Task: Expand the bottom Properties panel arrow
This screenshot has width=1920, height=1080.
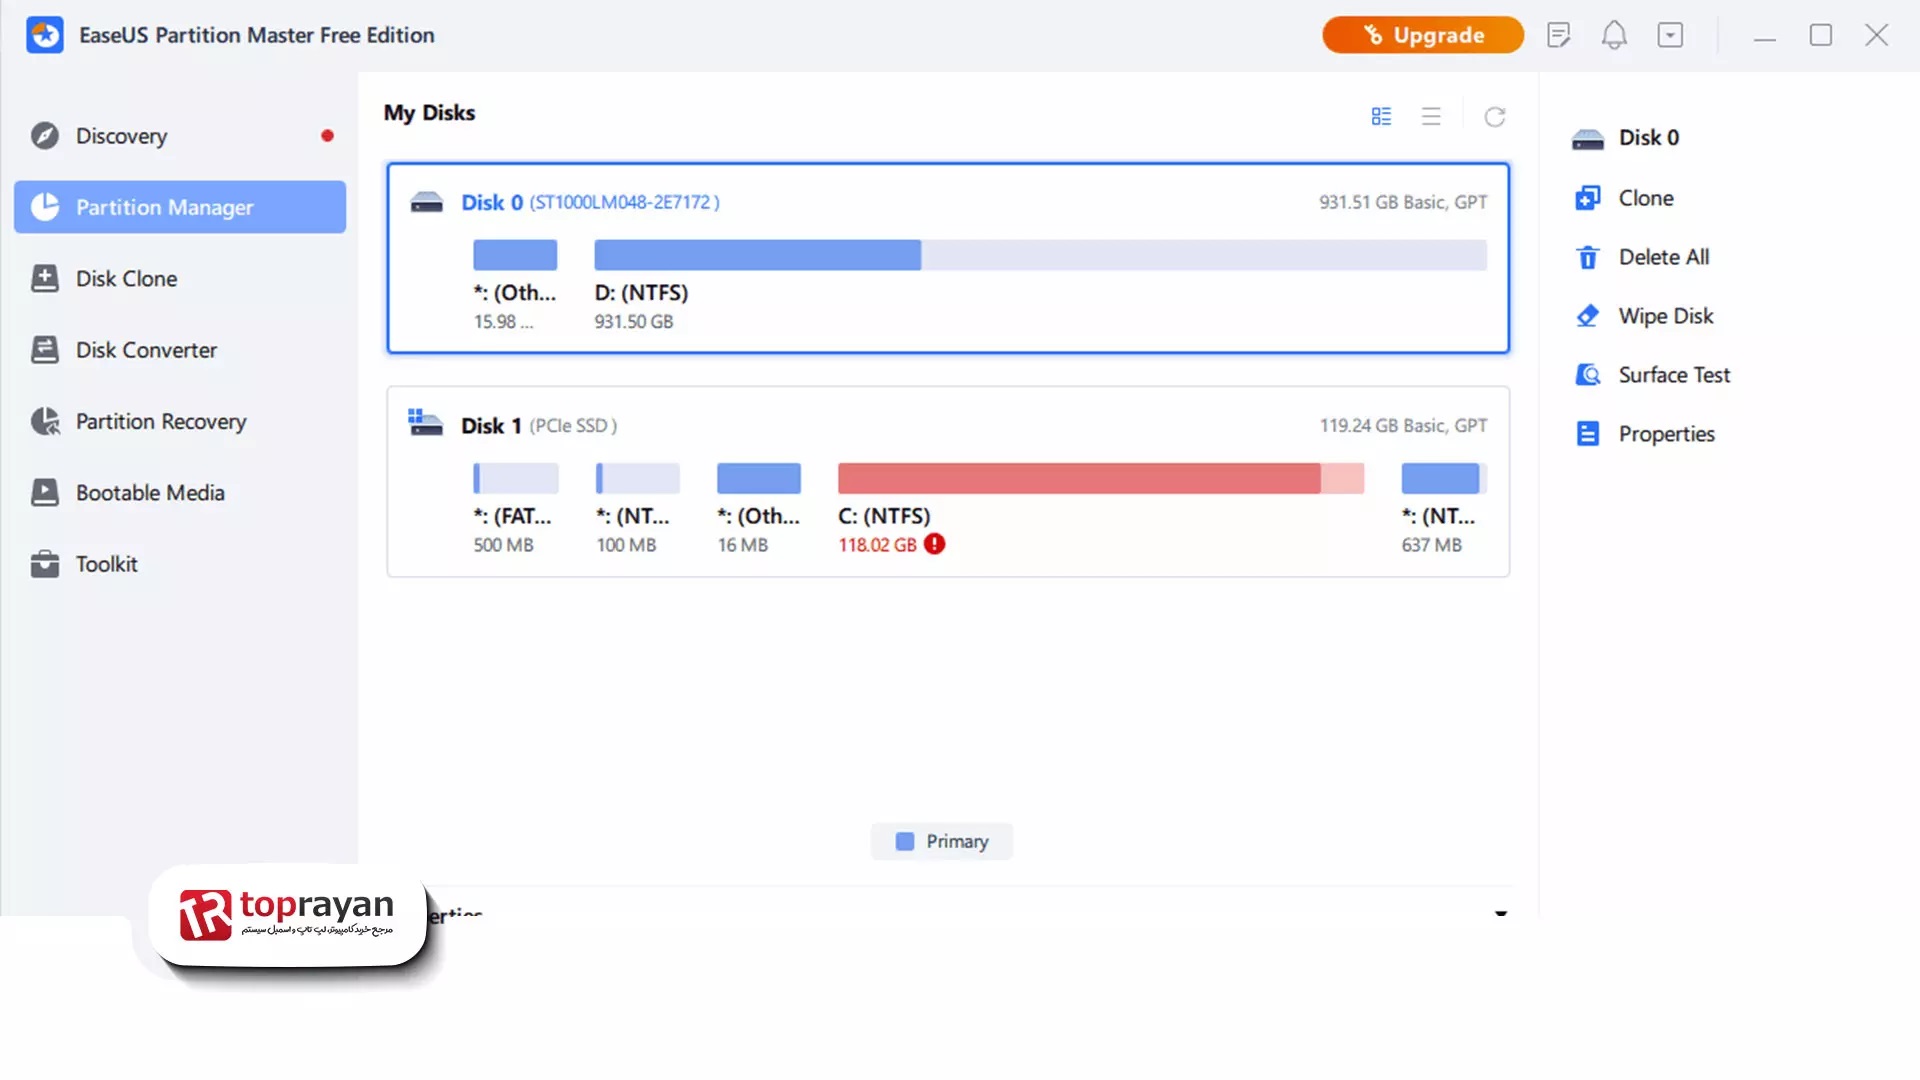Action: click(1501, 912)
